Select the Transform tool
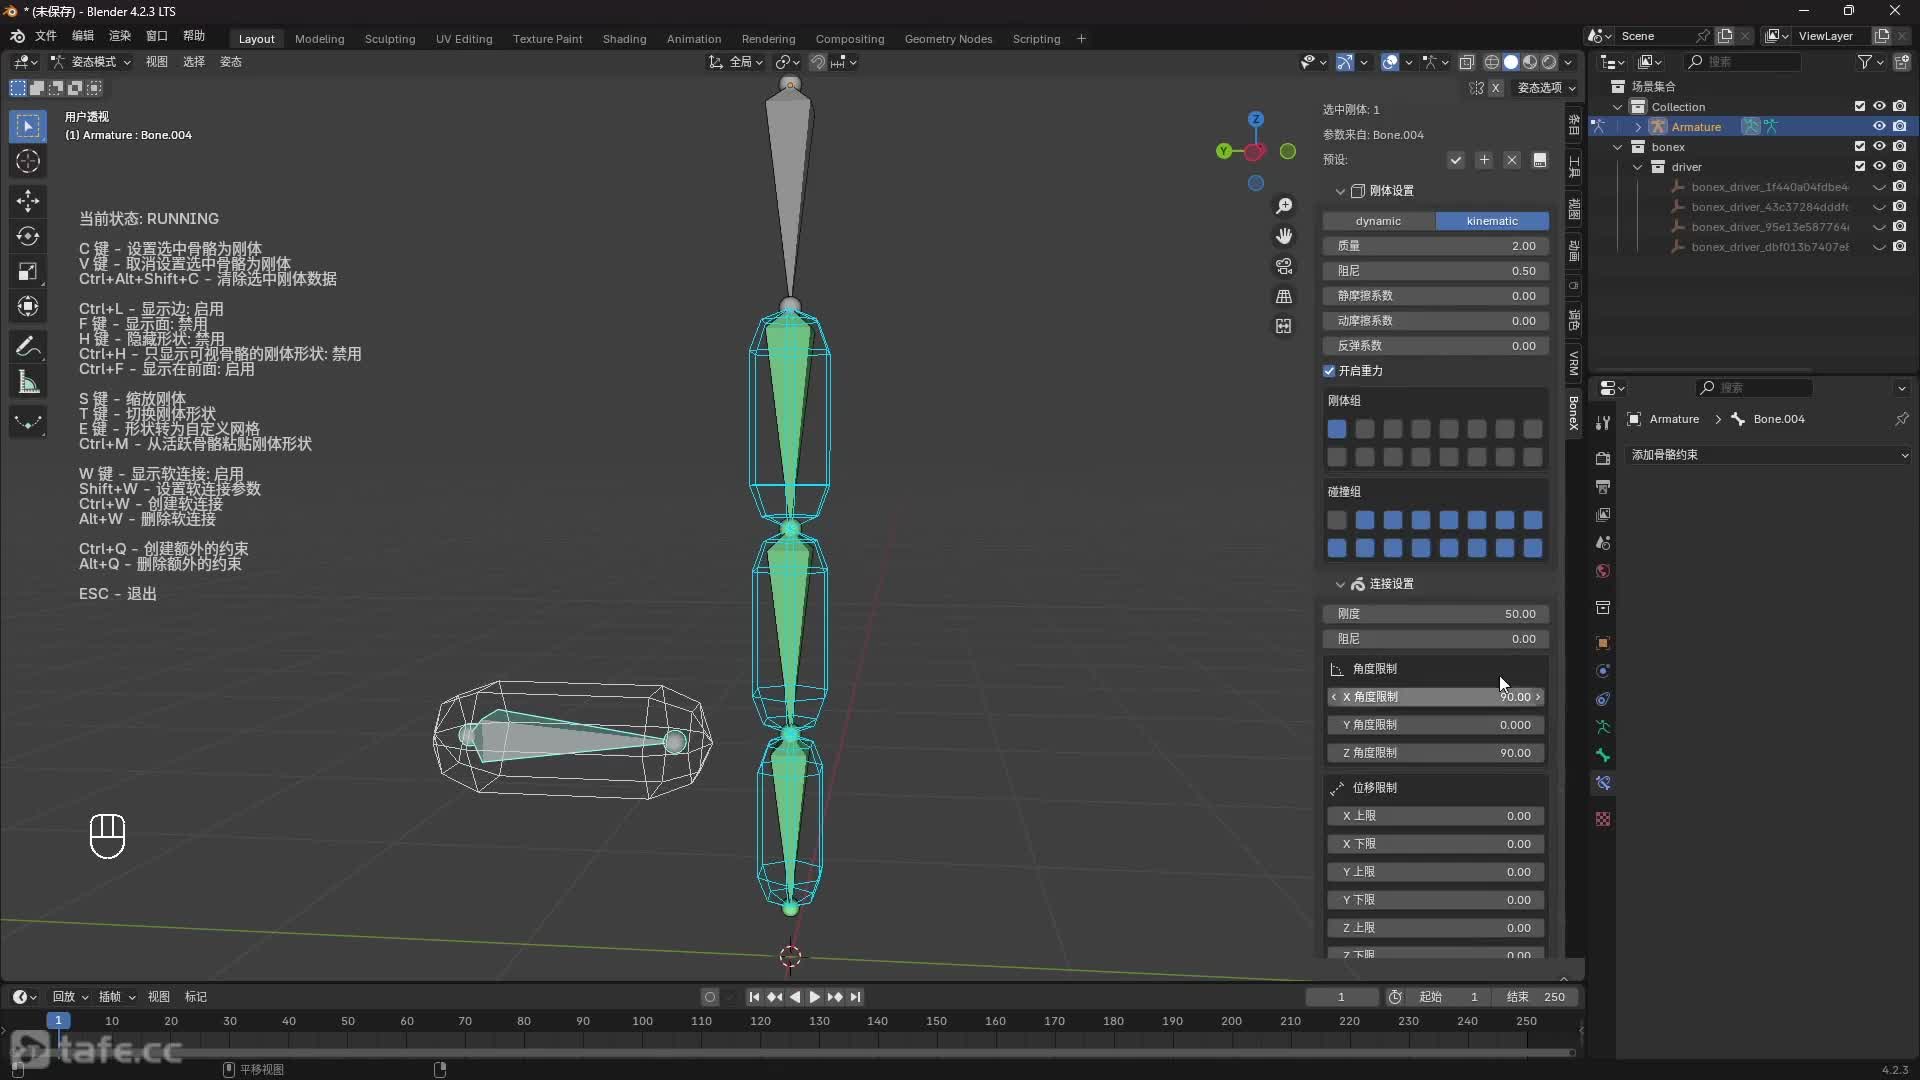This screenshot has width=1920, height=1080. click(x=28, y=306)
